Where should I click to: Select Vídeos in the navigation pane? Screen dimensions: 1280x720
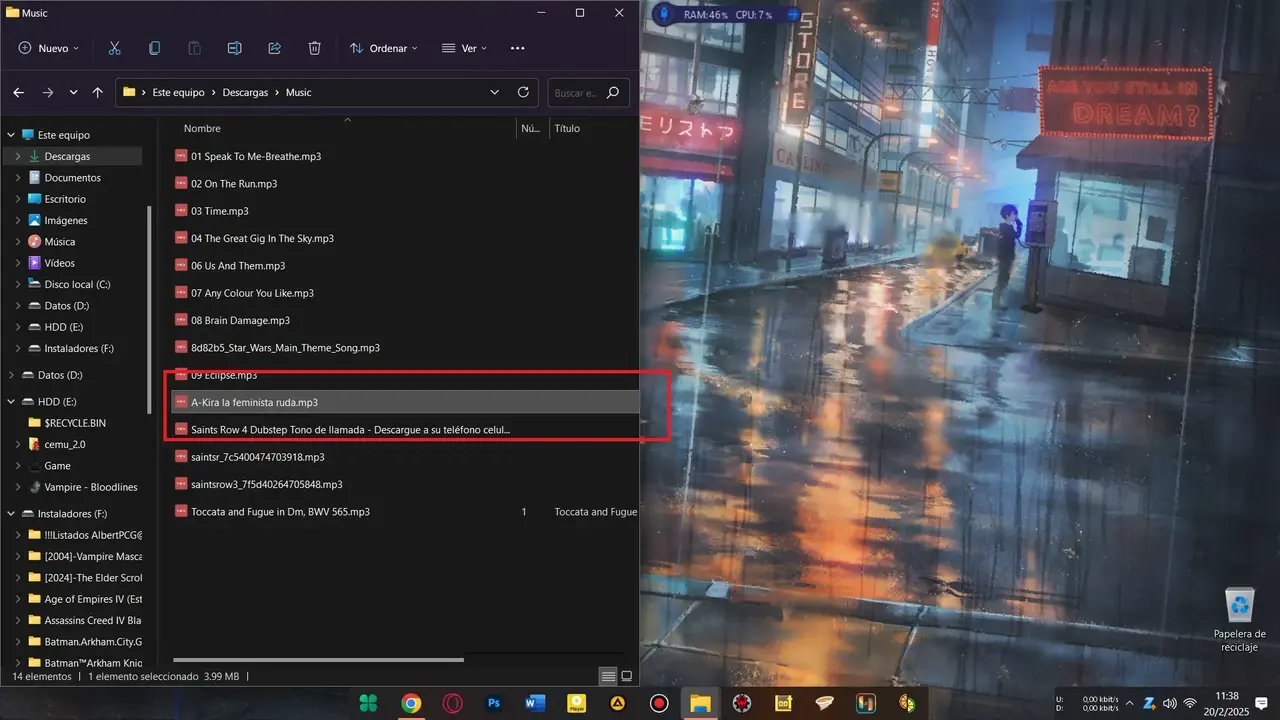[60, 263]
